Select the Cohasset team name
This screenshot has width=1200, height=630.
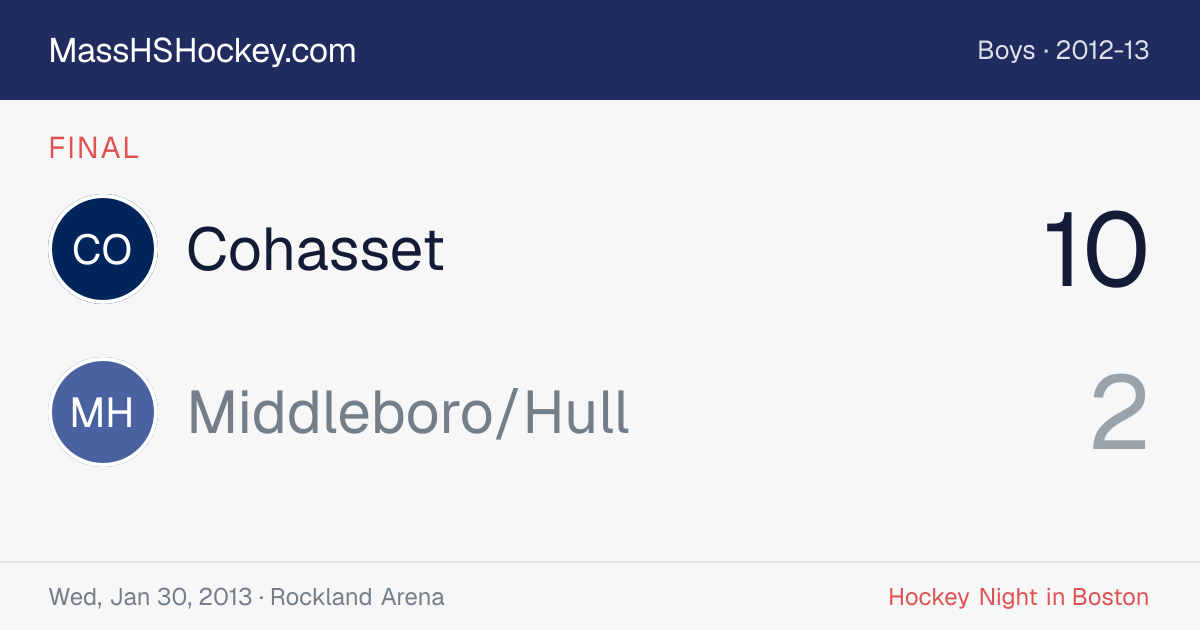click(x=315, y=249)
